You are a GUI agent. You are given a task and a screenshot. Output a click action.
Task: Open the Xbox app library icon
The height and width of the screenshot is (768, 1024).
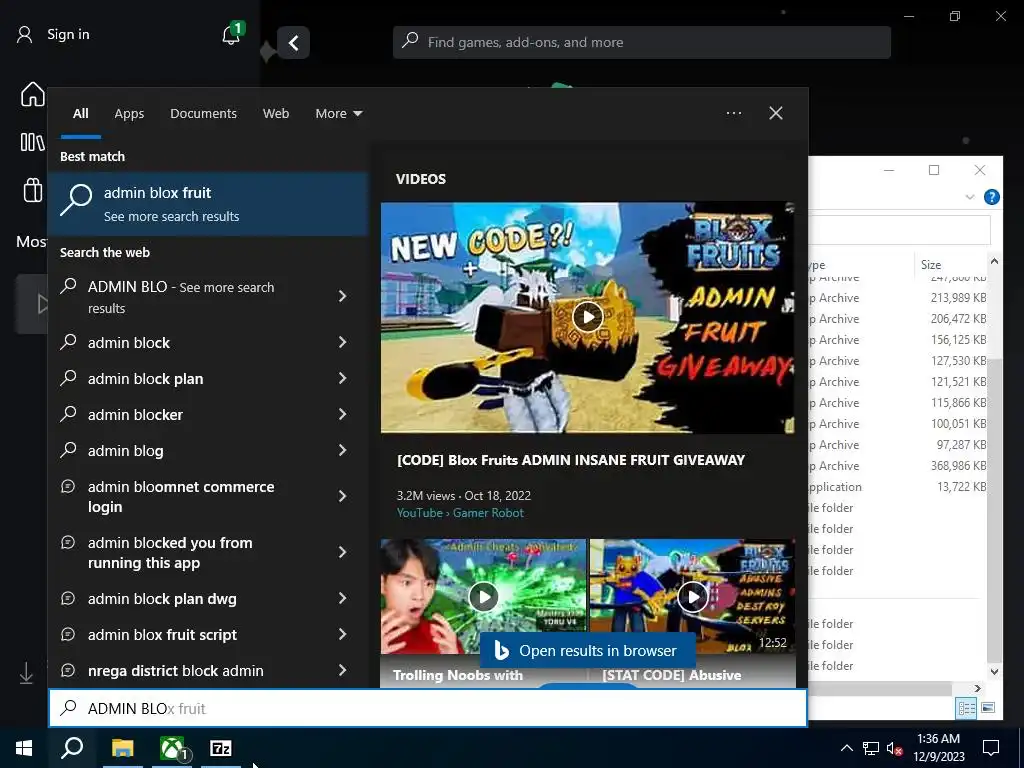33,142
